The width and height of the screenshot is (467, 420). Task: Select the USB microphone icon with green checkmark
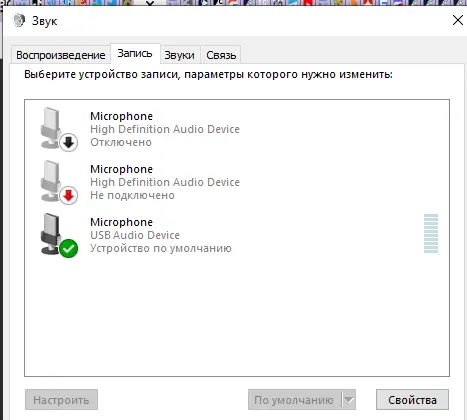point(59,235)
